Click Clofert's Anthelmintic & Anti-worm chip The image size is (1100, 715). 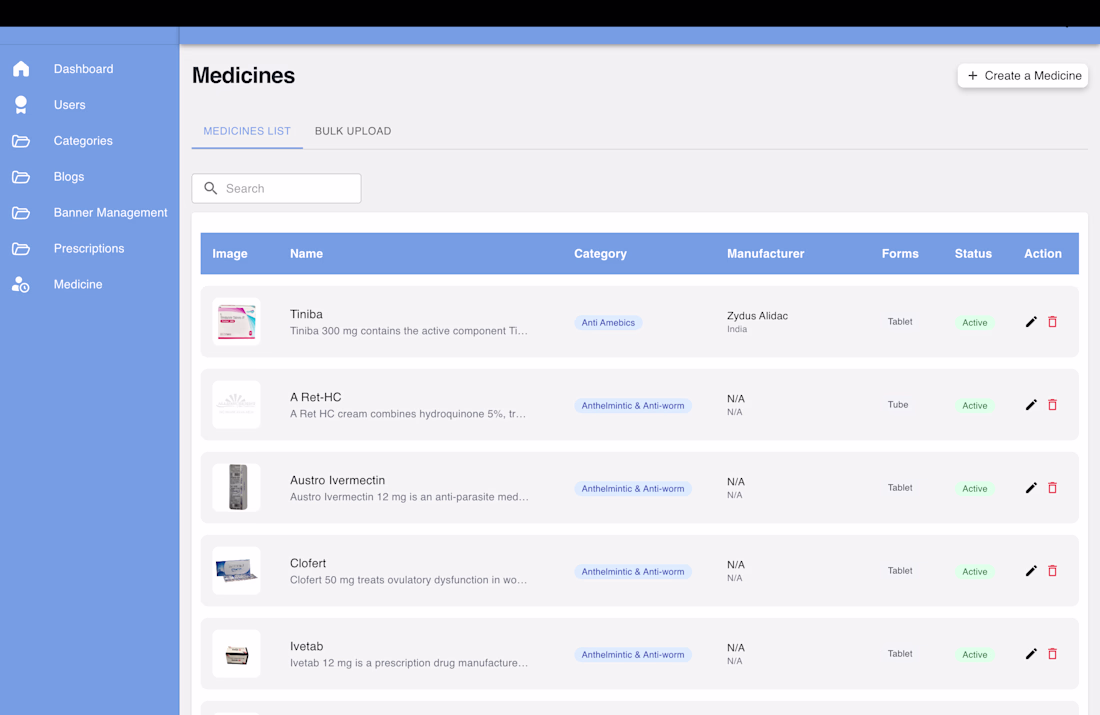[633, 572]
